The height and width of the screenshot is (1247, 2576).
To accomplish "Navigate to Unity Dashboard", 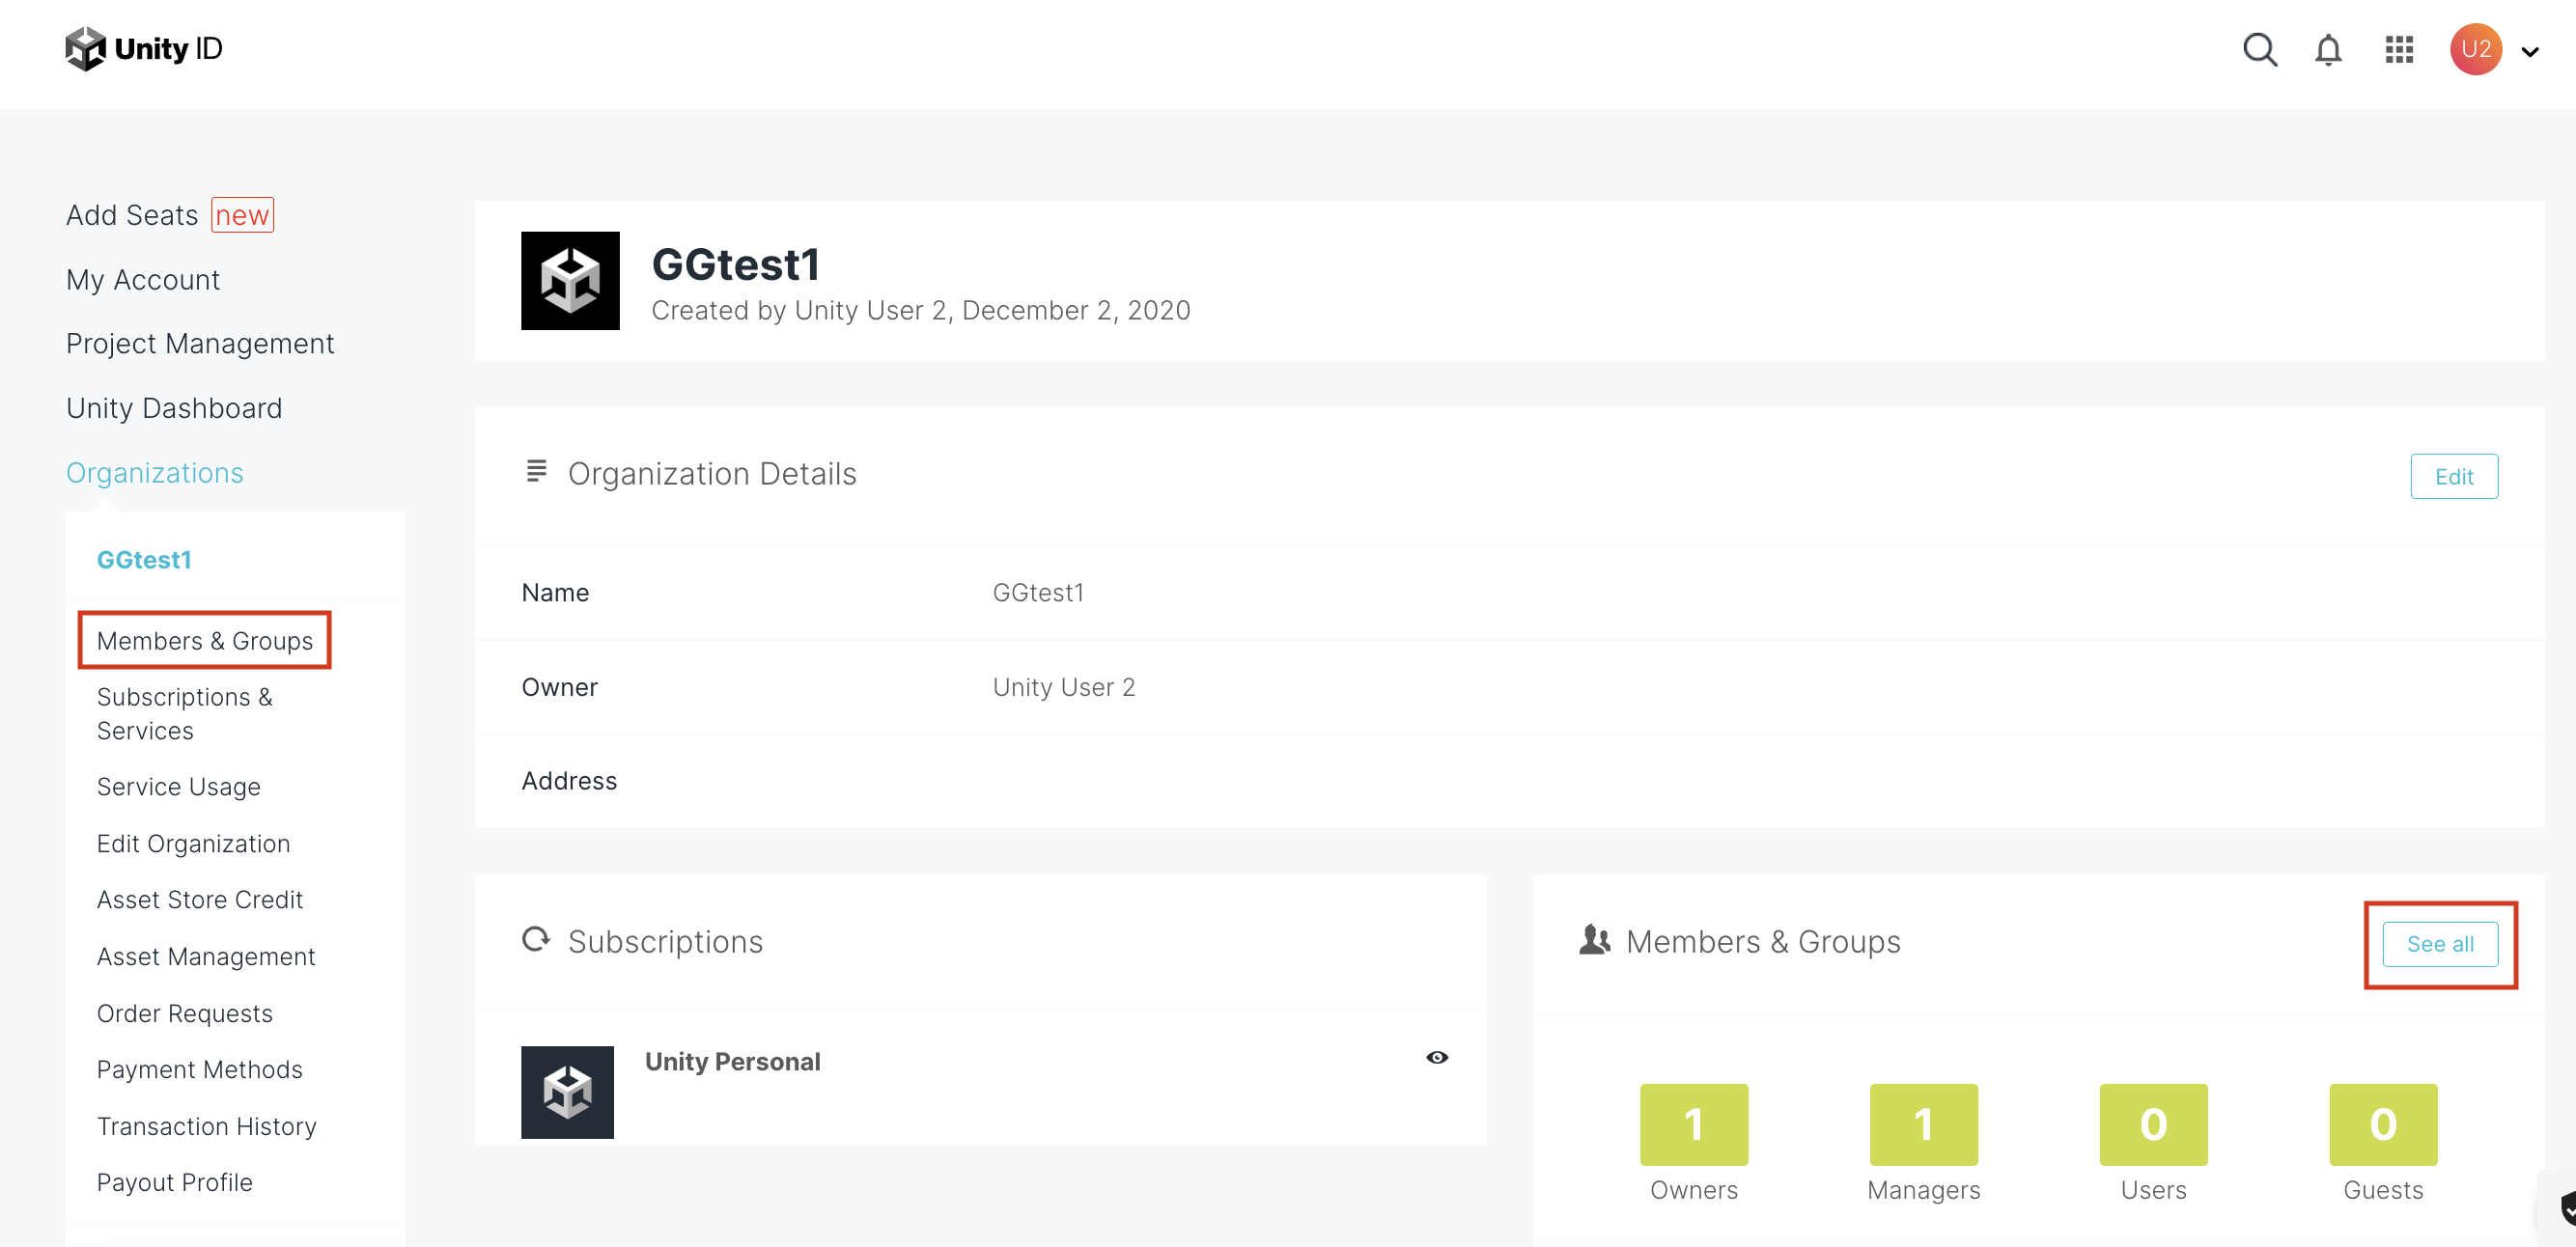I will [174, 407].
